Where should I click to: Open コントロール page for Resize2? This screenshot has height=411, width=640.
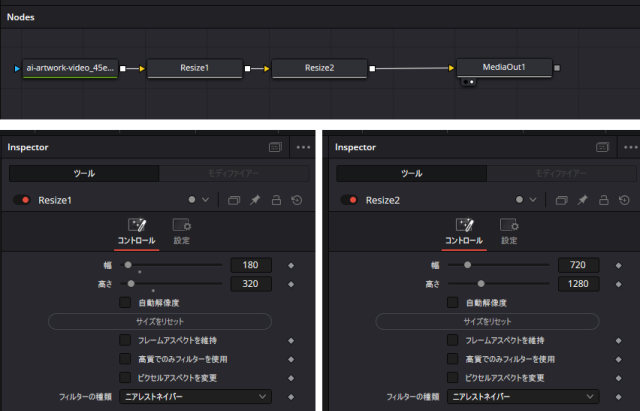click(464, 233)
